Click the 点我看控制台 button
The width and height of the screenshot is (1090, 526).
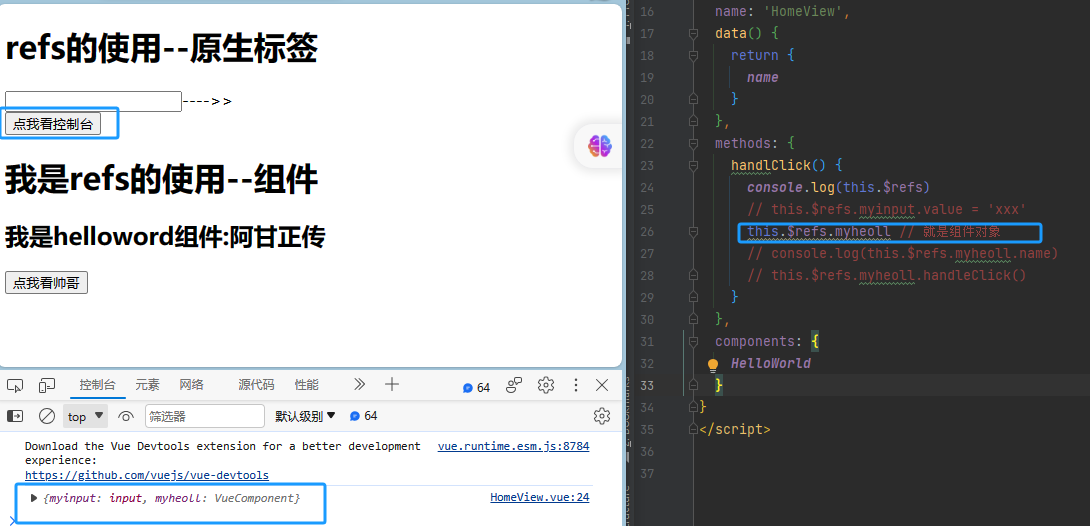click(53, 124)
